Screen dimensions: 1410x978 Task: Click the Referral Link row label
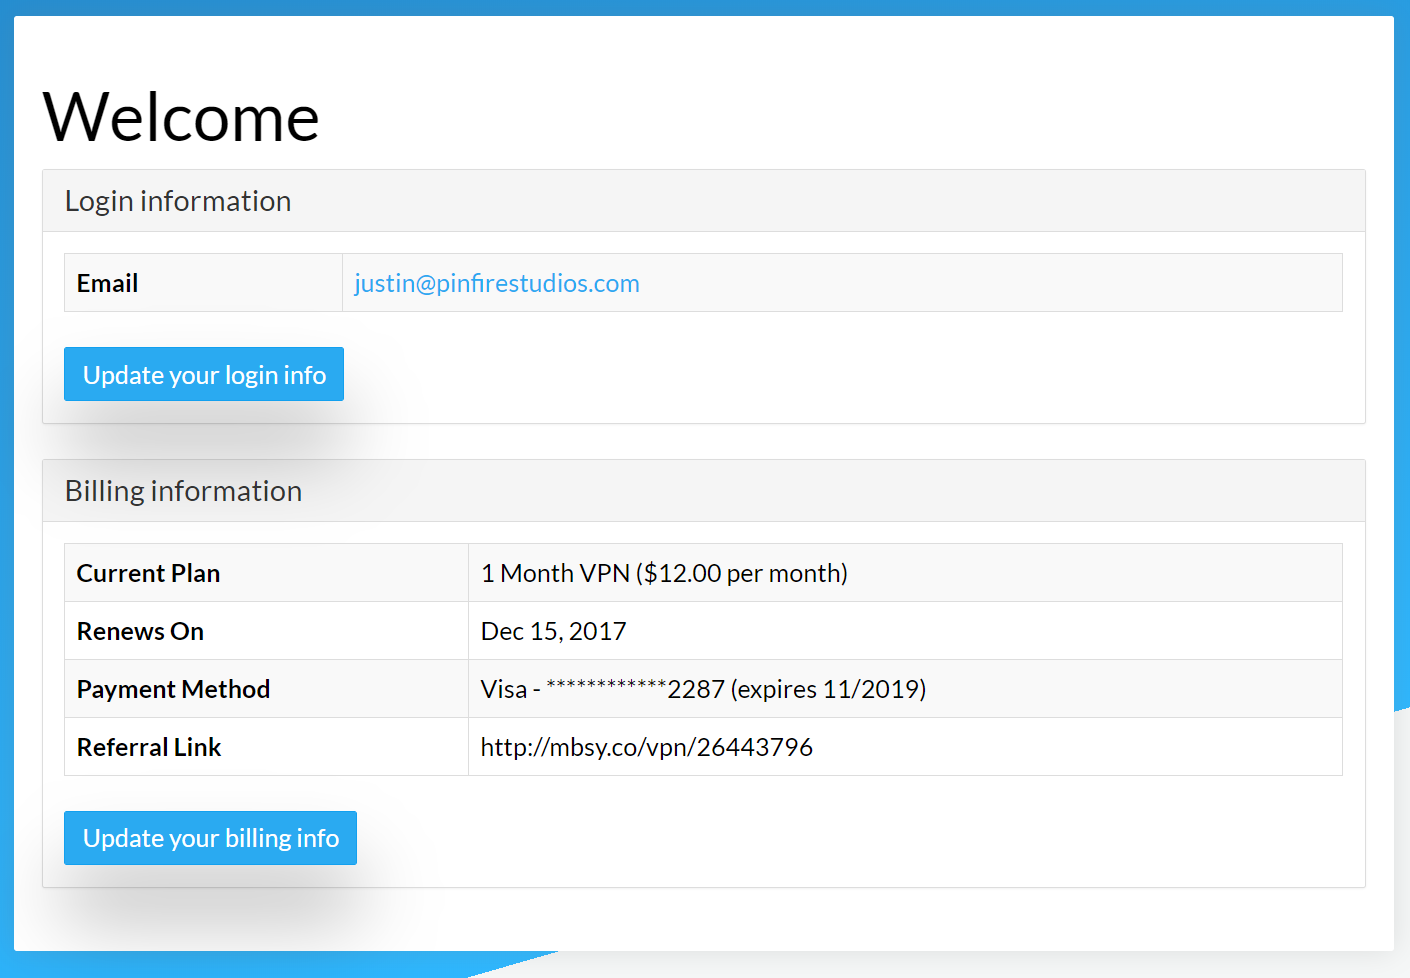[149, 748]
